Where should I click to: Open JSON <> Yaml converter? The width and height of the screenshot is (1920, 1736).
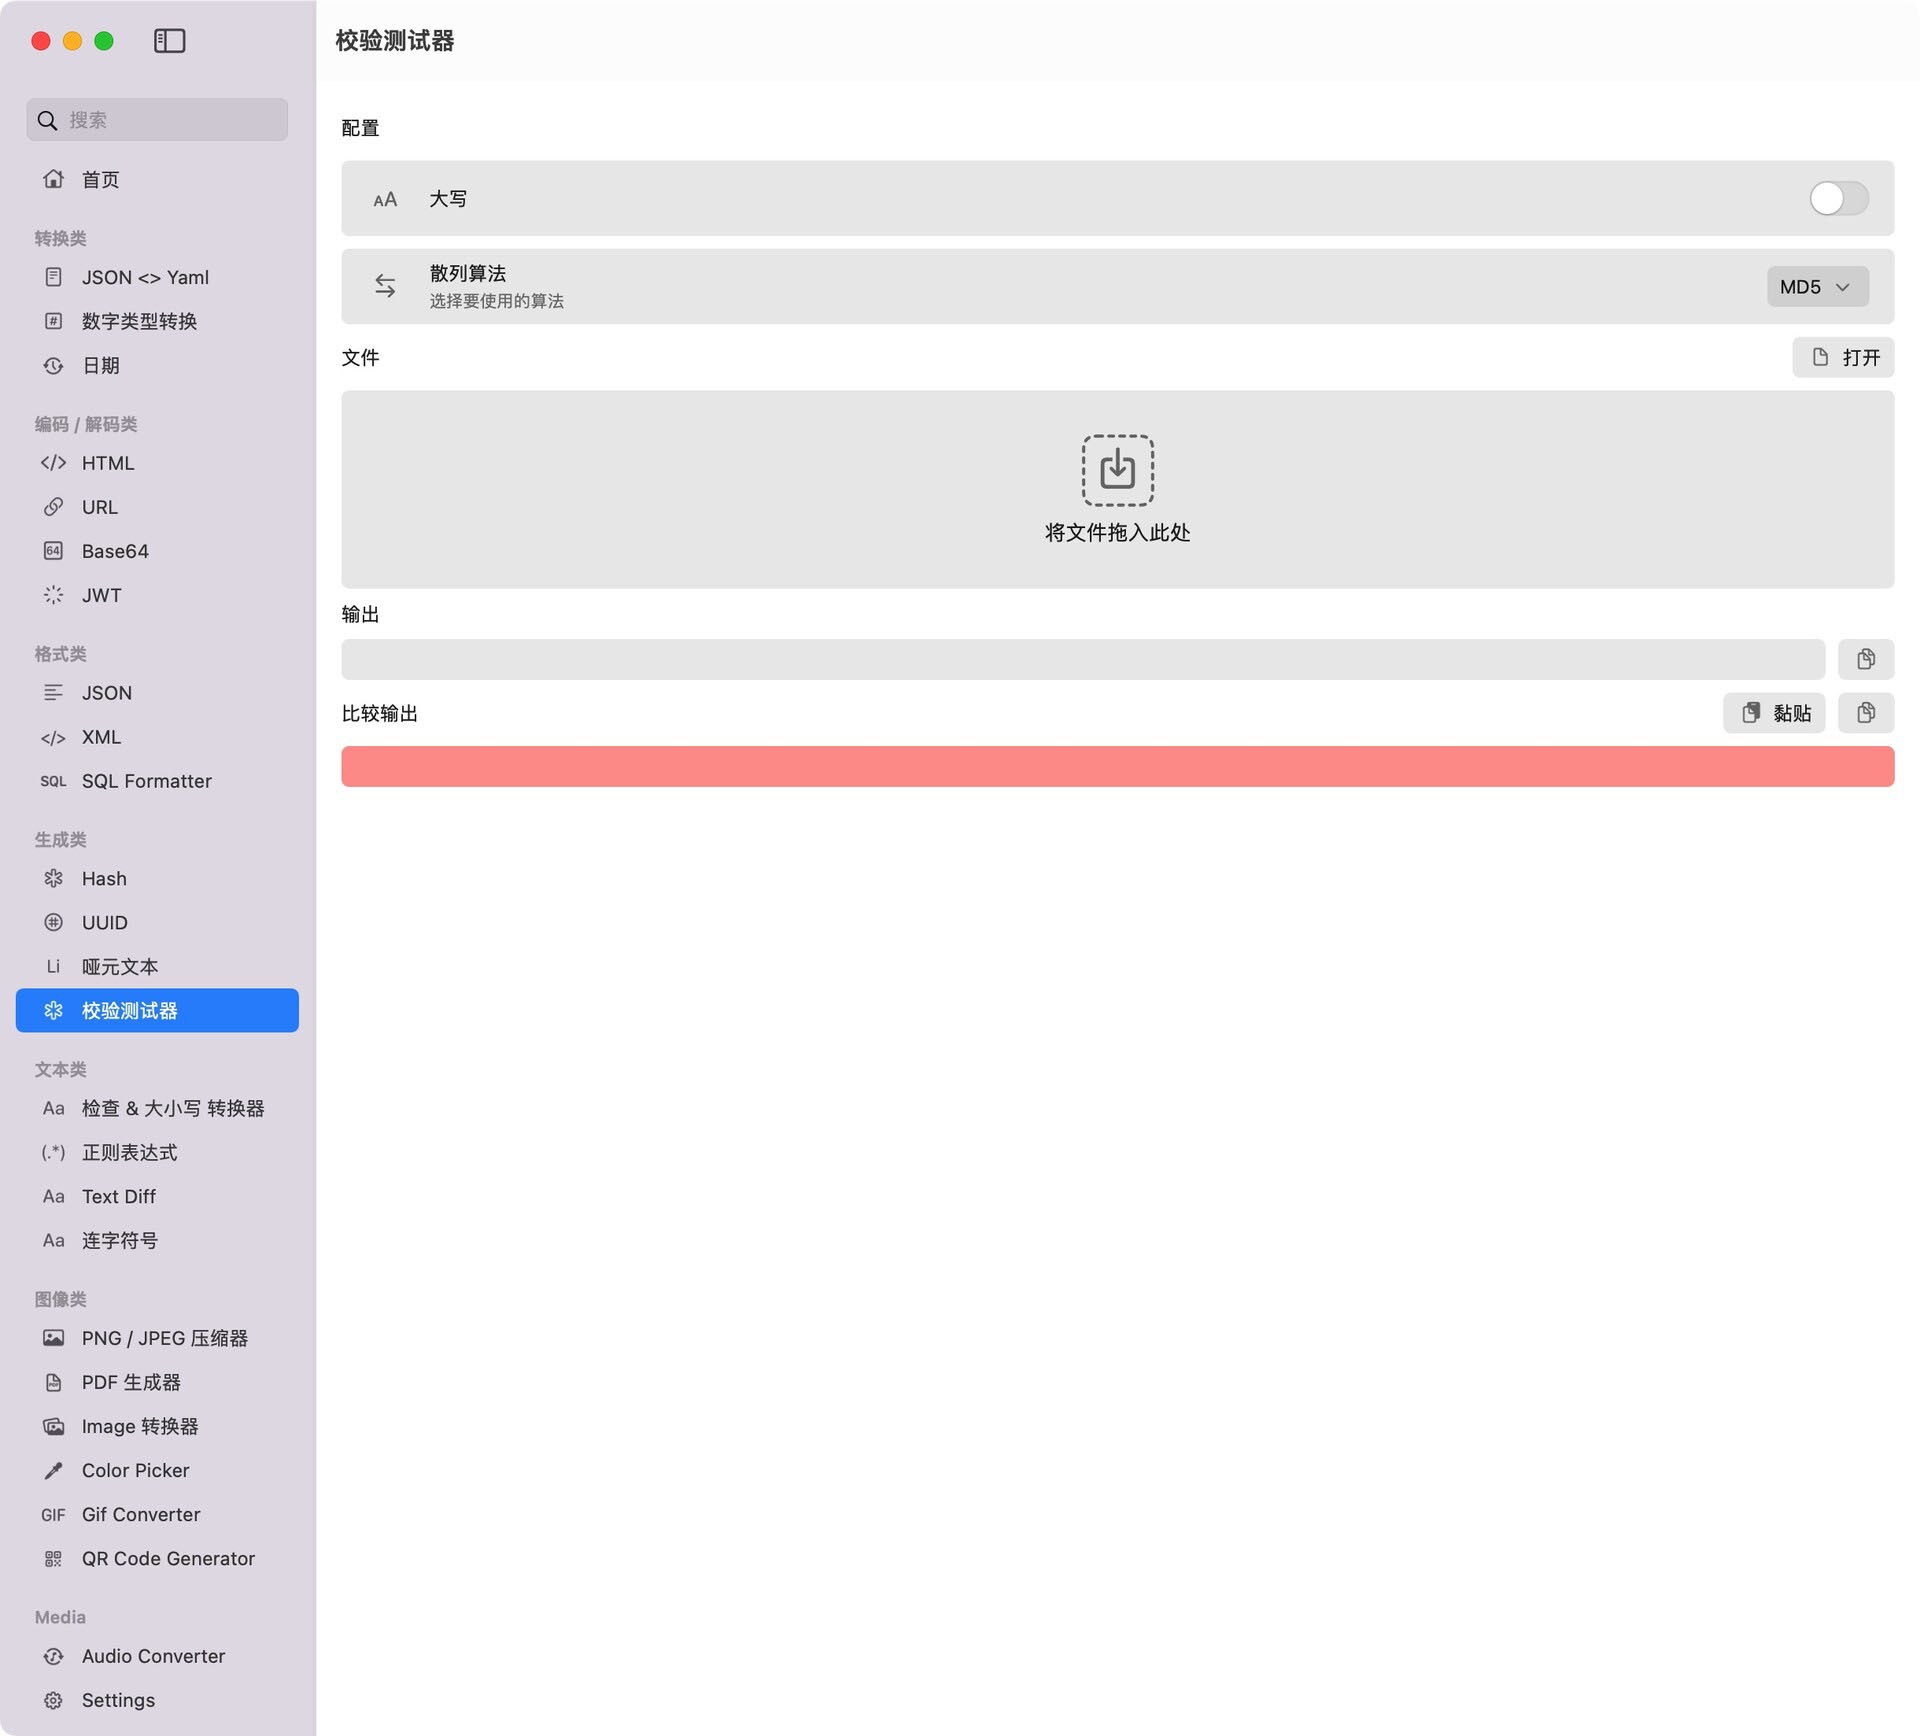157,277
